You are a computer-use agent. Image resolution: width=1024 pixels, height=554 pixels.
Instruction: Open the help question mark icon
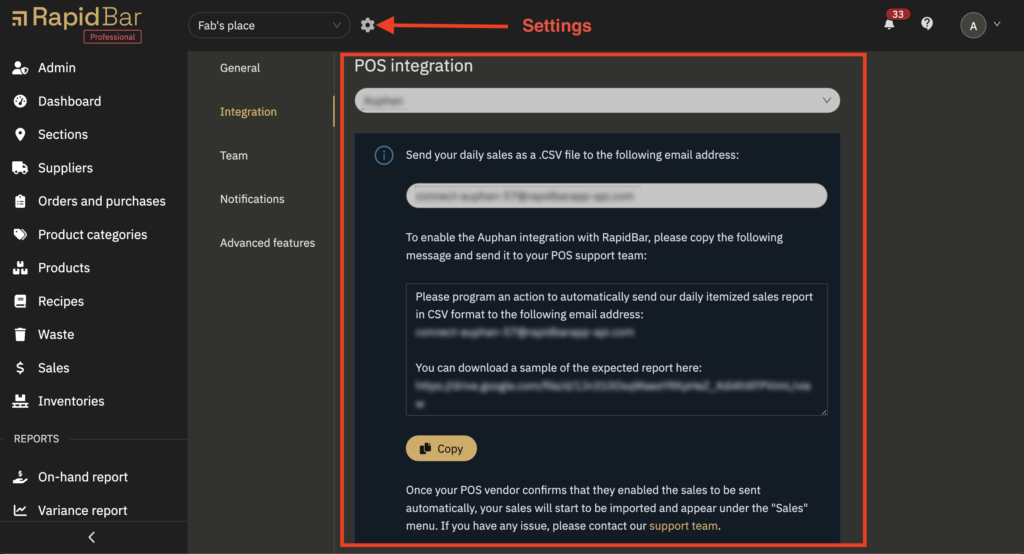927,24
